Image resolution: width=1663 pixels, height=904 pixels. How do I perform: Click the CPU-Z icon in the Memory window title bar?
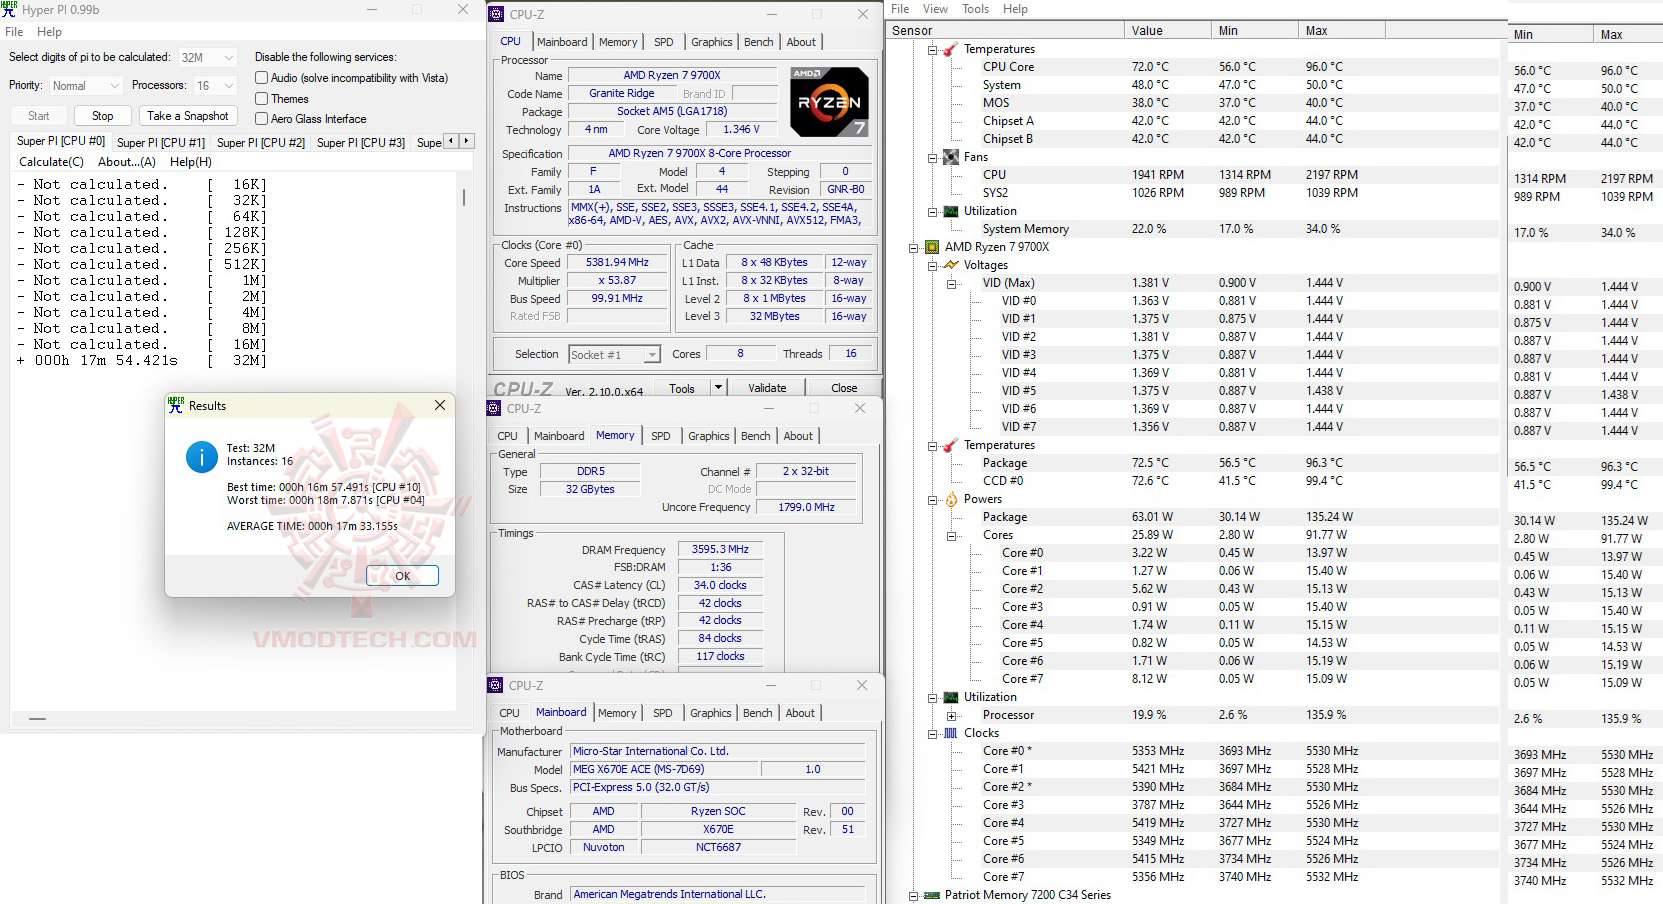pos(493,408)
